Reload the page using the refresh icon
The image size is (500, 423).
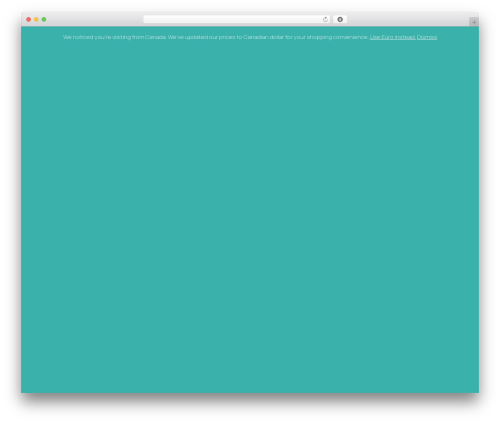(325, 19)
